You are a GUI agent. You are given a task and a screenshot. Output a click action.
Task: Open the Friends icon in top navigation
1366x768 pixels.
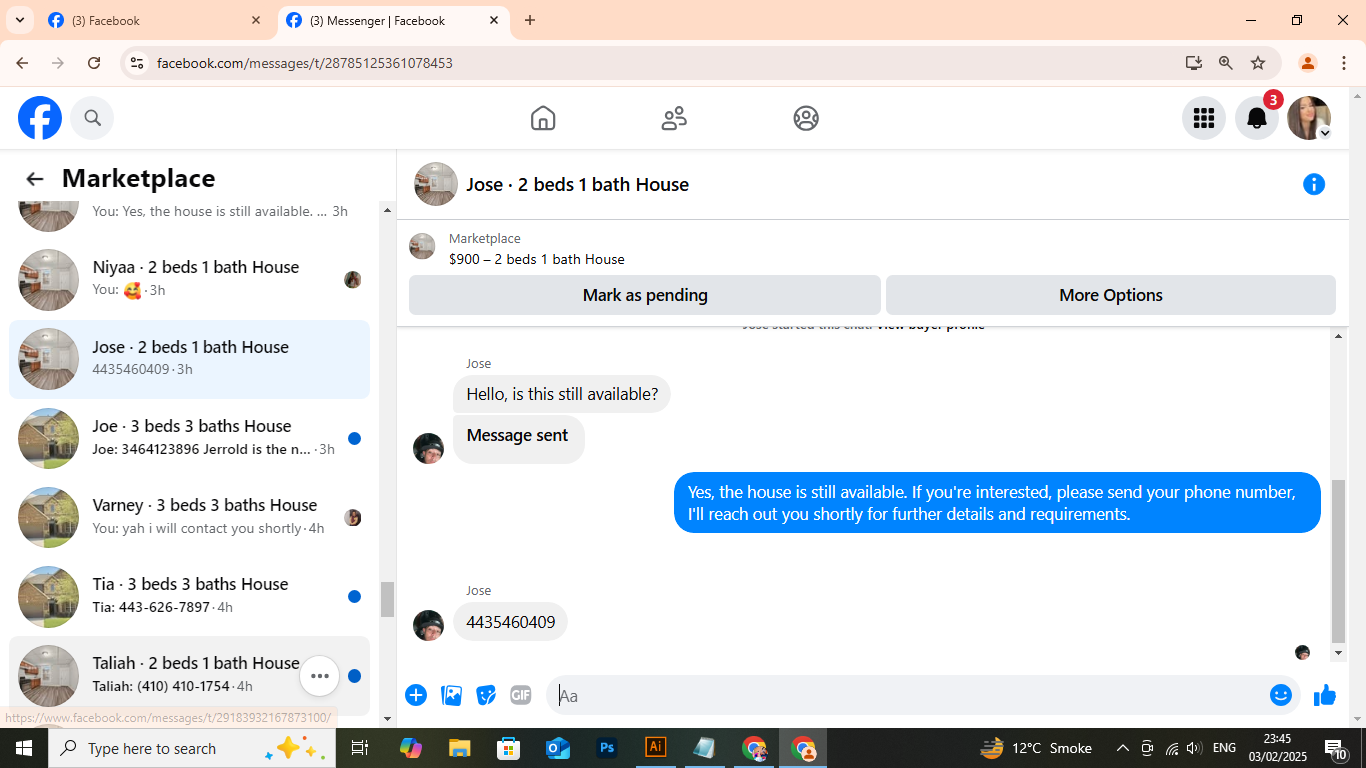[675, 118]
